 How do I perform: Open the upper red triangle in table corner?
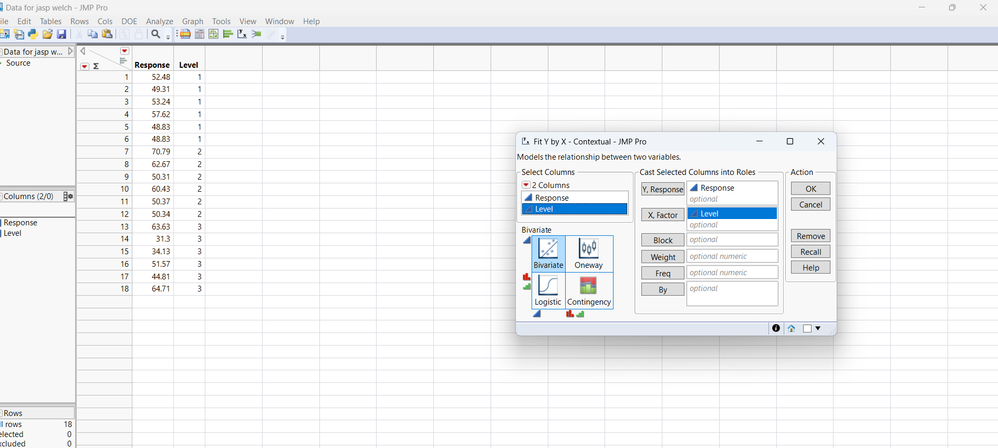tap(125, 51)
